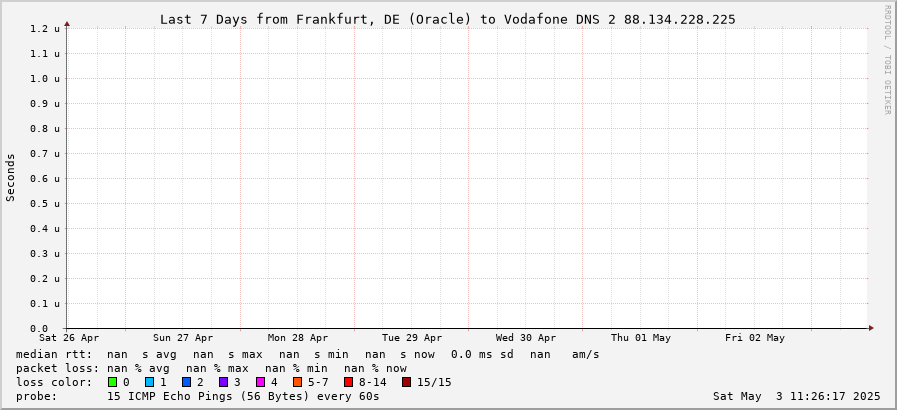Click the loss color label
Image resolution: width=897 pixels, height=410 pixels.
[x=54, y=382]
